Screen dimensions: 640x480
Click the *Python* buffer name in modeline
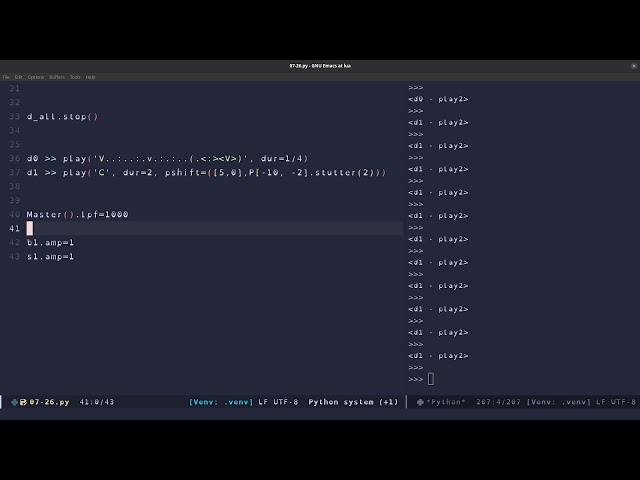point(446,402)
